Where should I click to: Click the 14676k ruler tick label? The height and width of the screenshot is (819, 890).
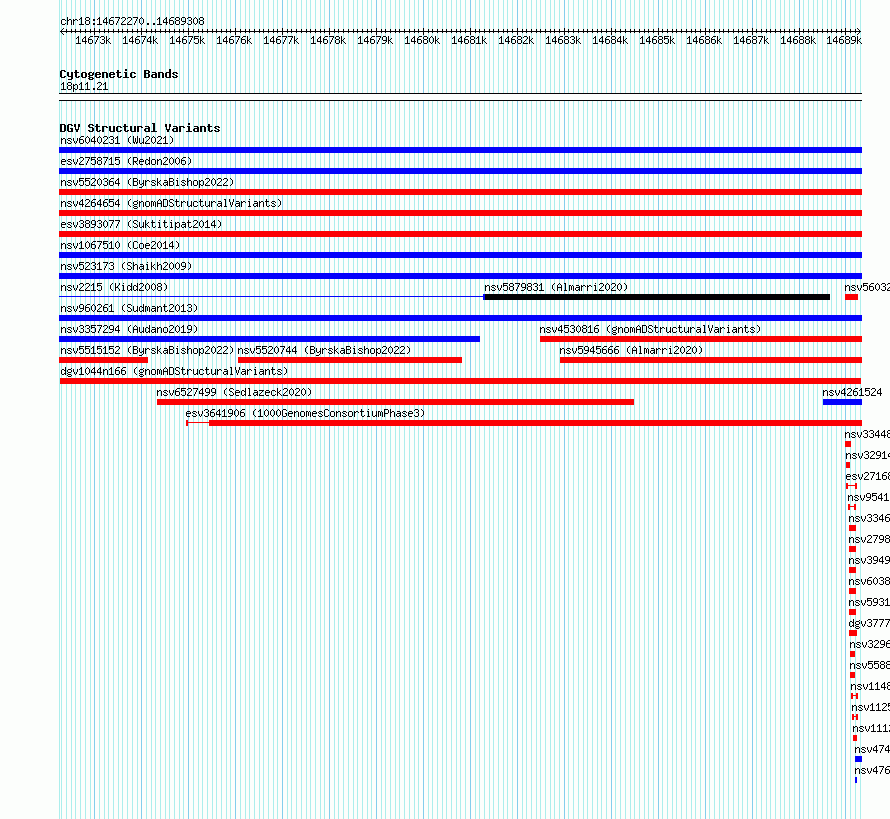coord(234,40)
